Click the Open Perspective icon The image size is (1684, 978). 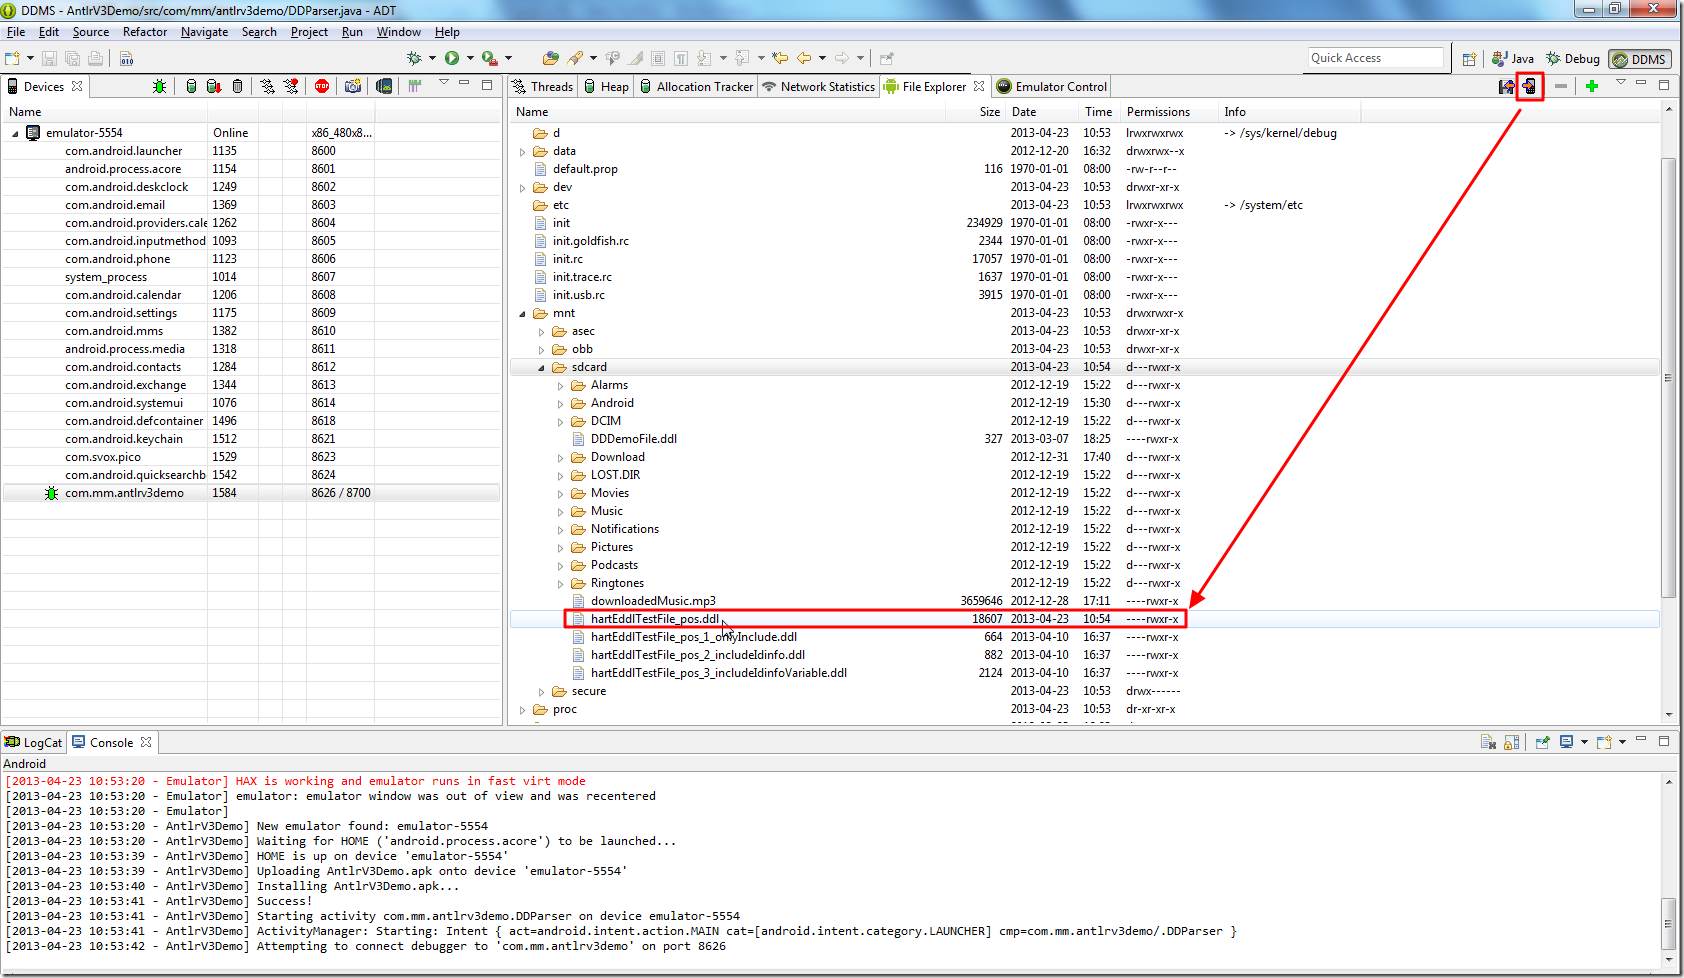click(1469, 59)
